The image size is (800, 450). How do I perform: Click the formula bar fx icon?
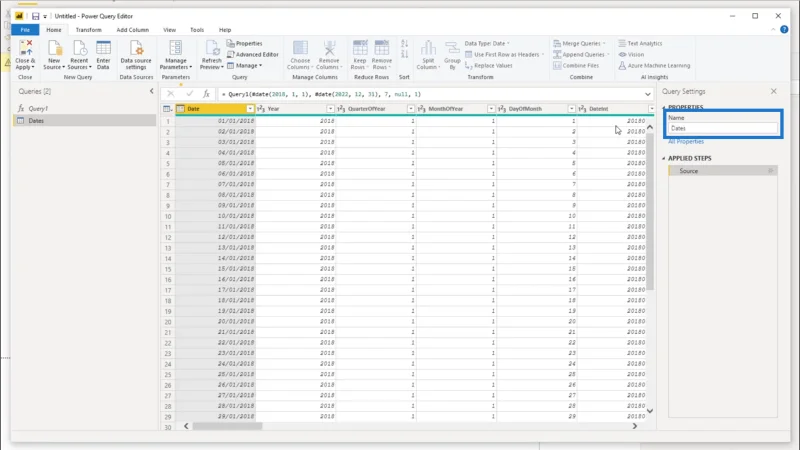pos(206,94)
